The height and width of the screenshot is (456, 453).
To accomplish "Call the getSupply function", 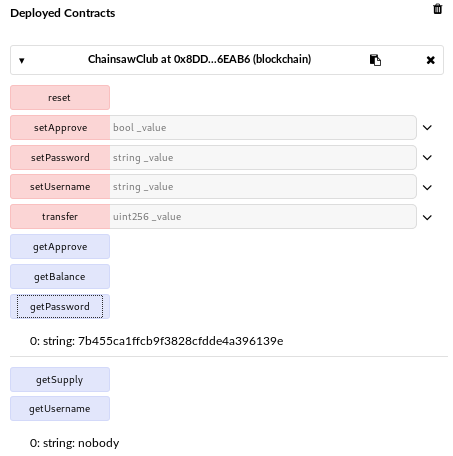I will pos(60,379).
